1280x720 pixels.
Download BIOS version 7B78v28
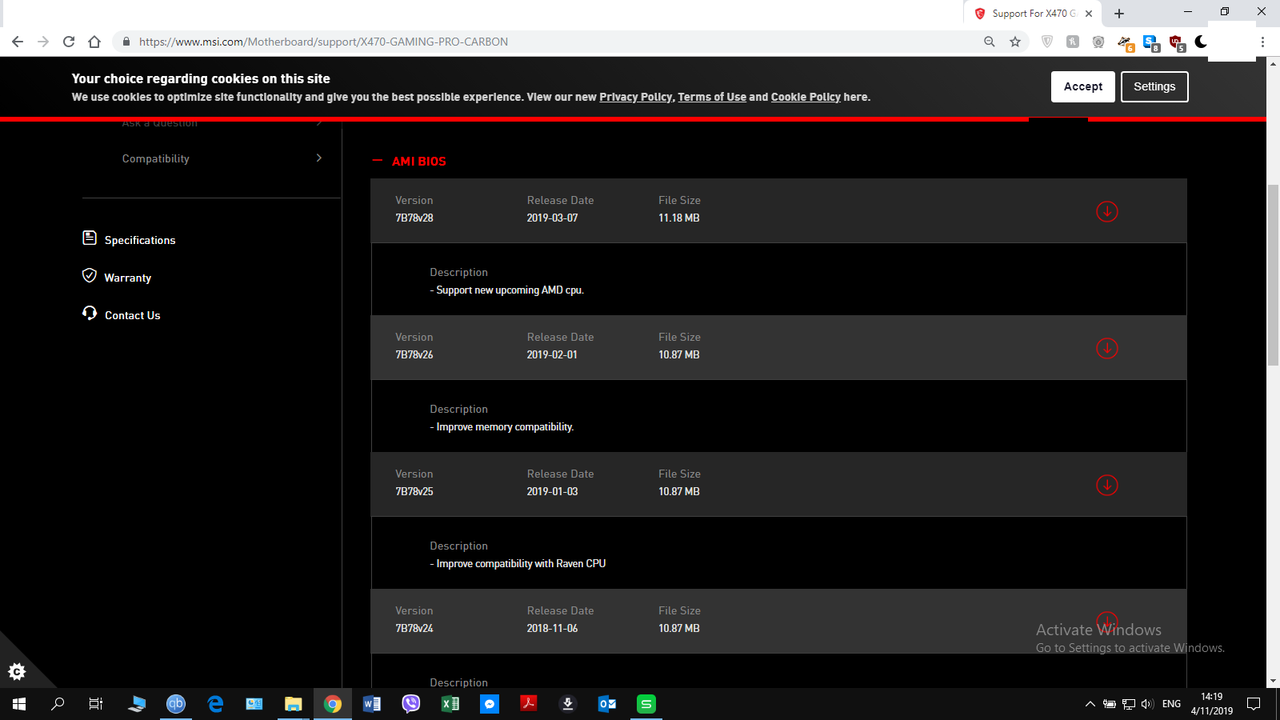pyautogui.click(x=1107, y=211)
